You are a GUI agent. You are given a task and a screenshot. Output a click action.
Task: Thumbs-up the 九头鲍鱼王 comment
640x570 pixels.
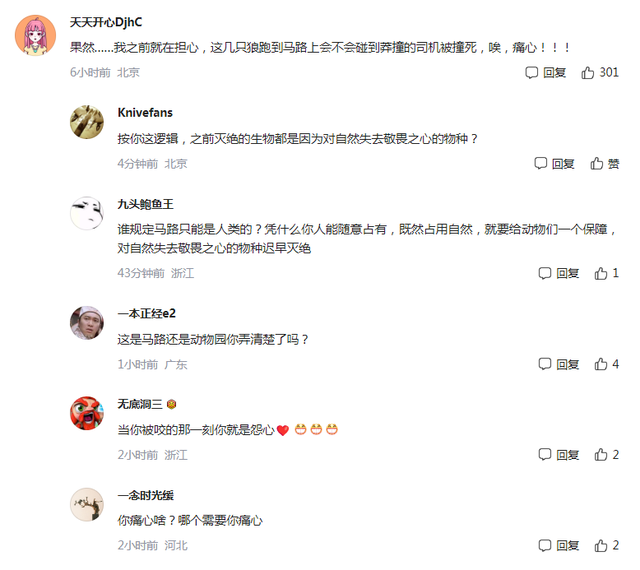600,273
